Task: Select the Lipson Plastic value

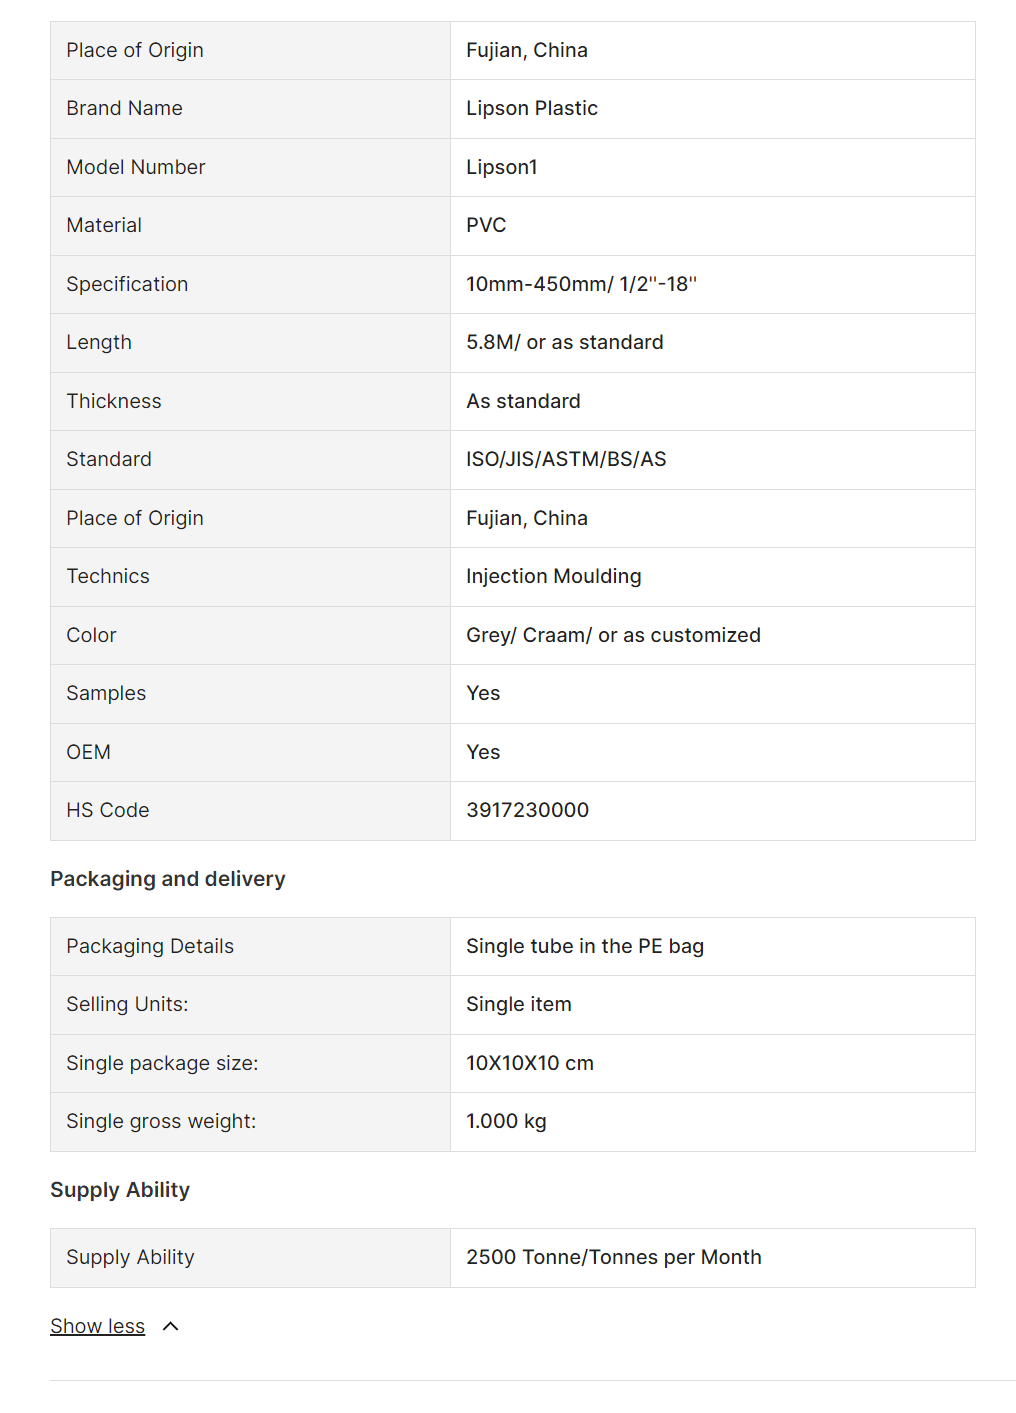Action: click(531, 108)
